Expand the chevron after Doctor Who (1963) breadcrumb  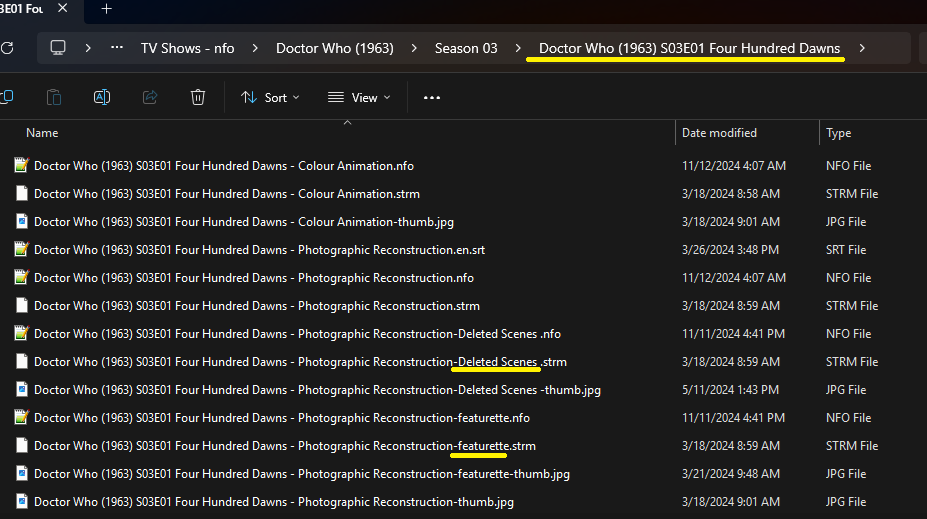414,48
